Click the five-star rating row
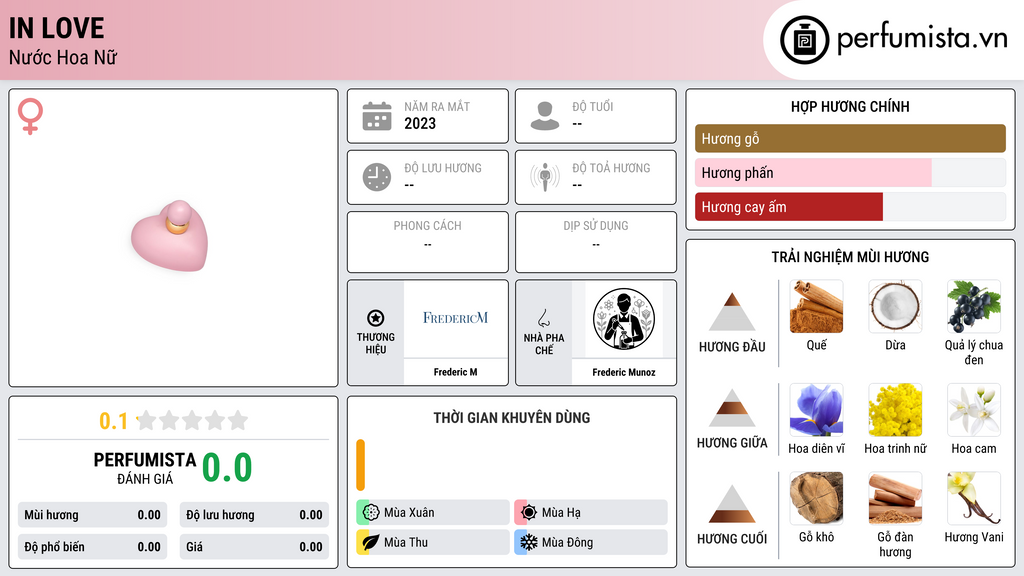 pos(192,420)
